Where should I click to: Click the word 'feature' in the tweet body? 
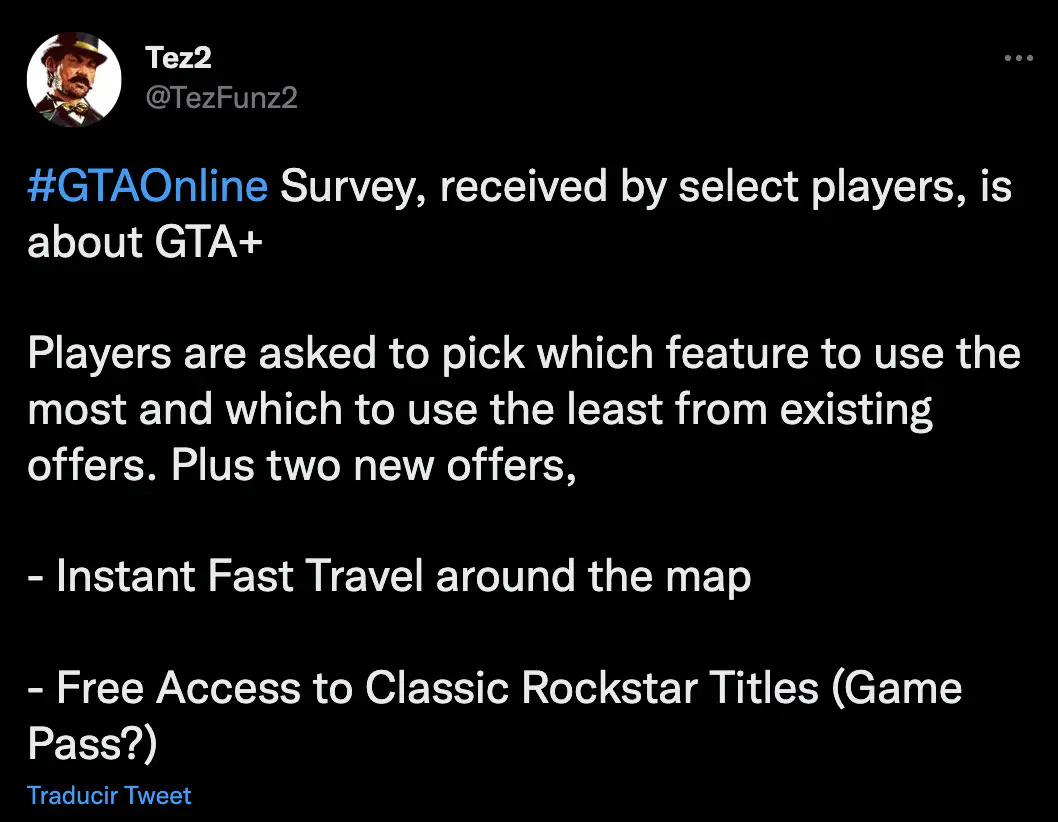pos(737,354)
